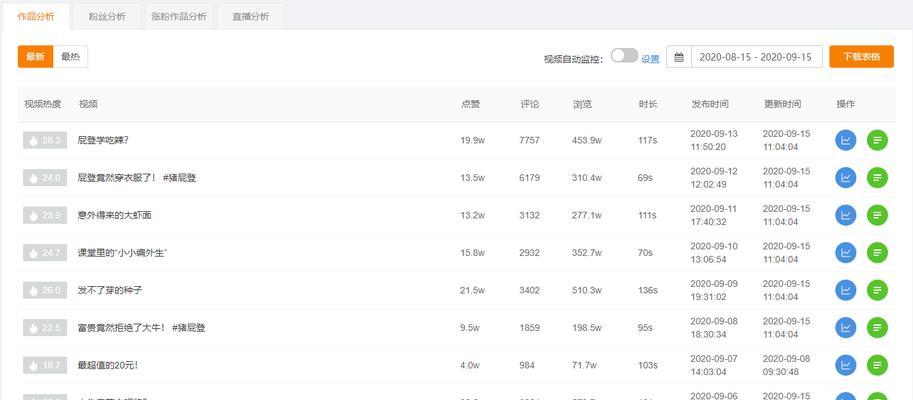Click video title 屁登学吃辣?
913x400 pixels.
[x=103, y=140]
